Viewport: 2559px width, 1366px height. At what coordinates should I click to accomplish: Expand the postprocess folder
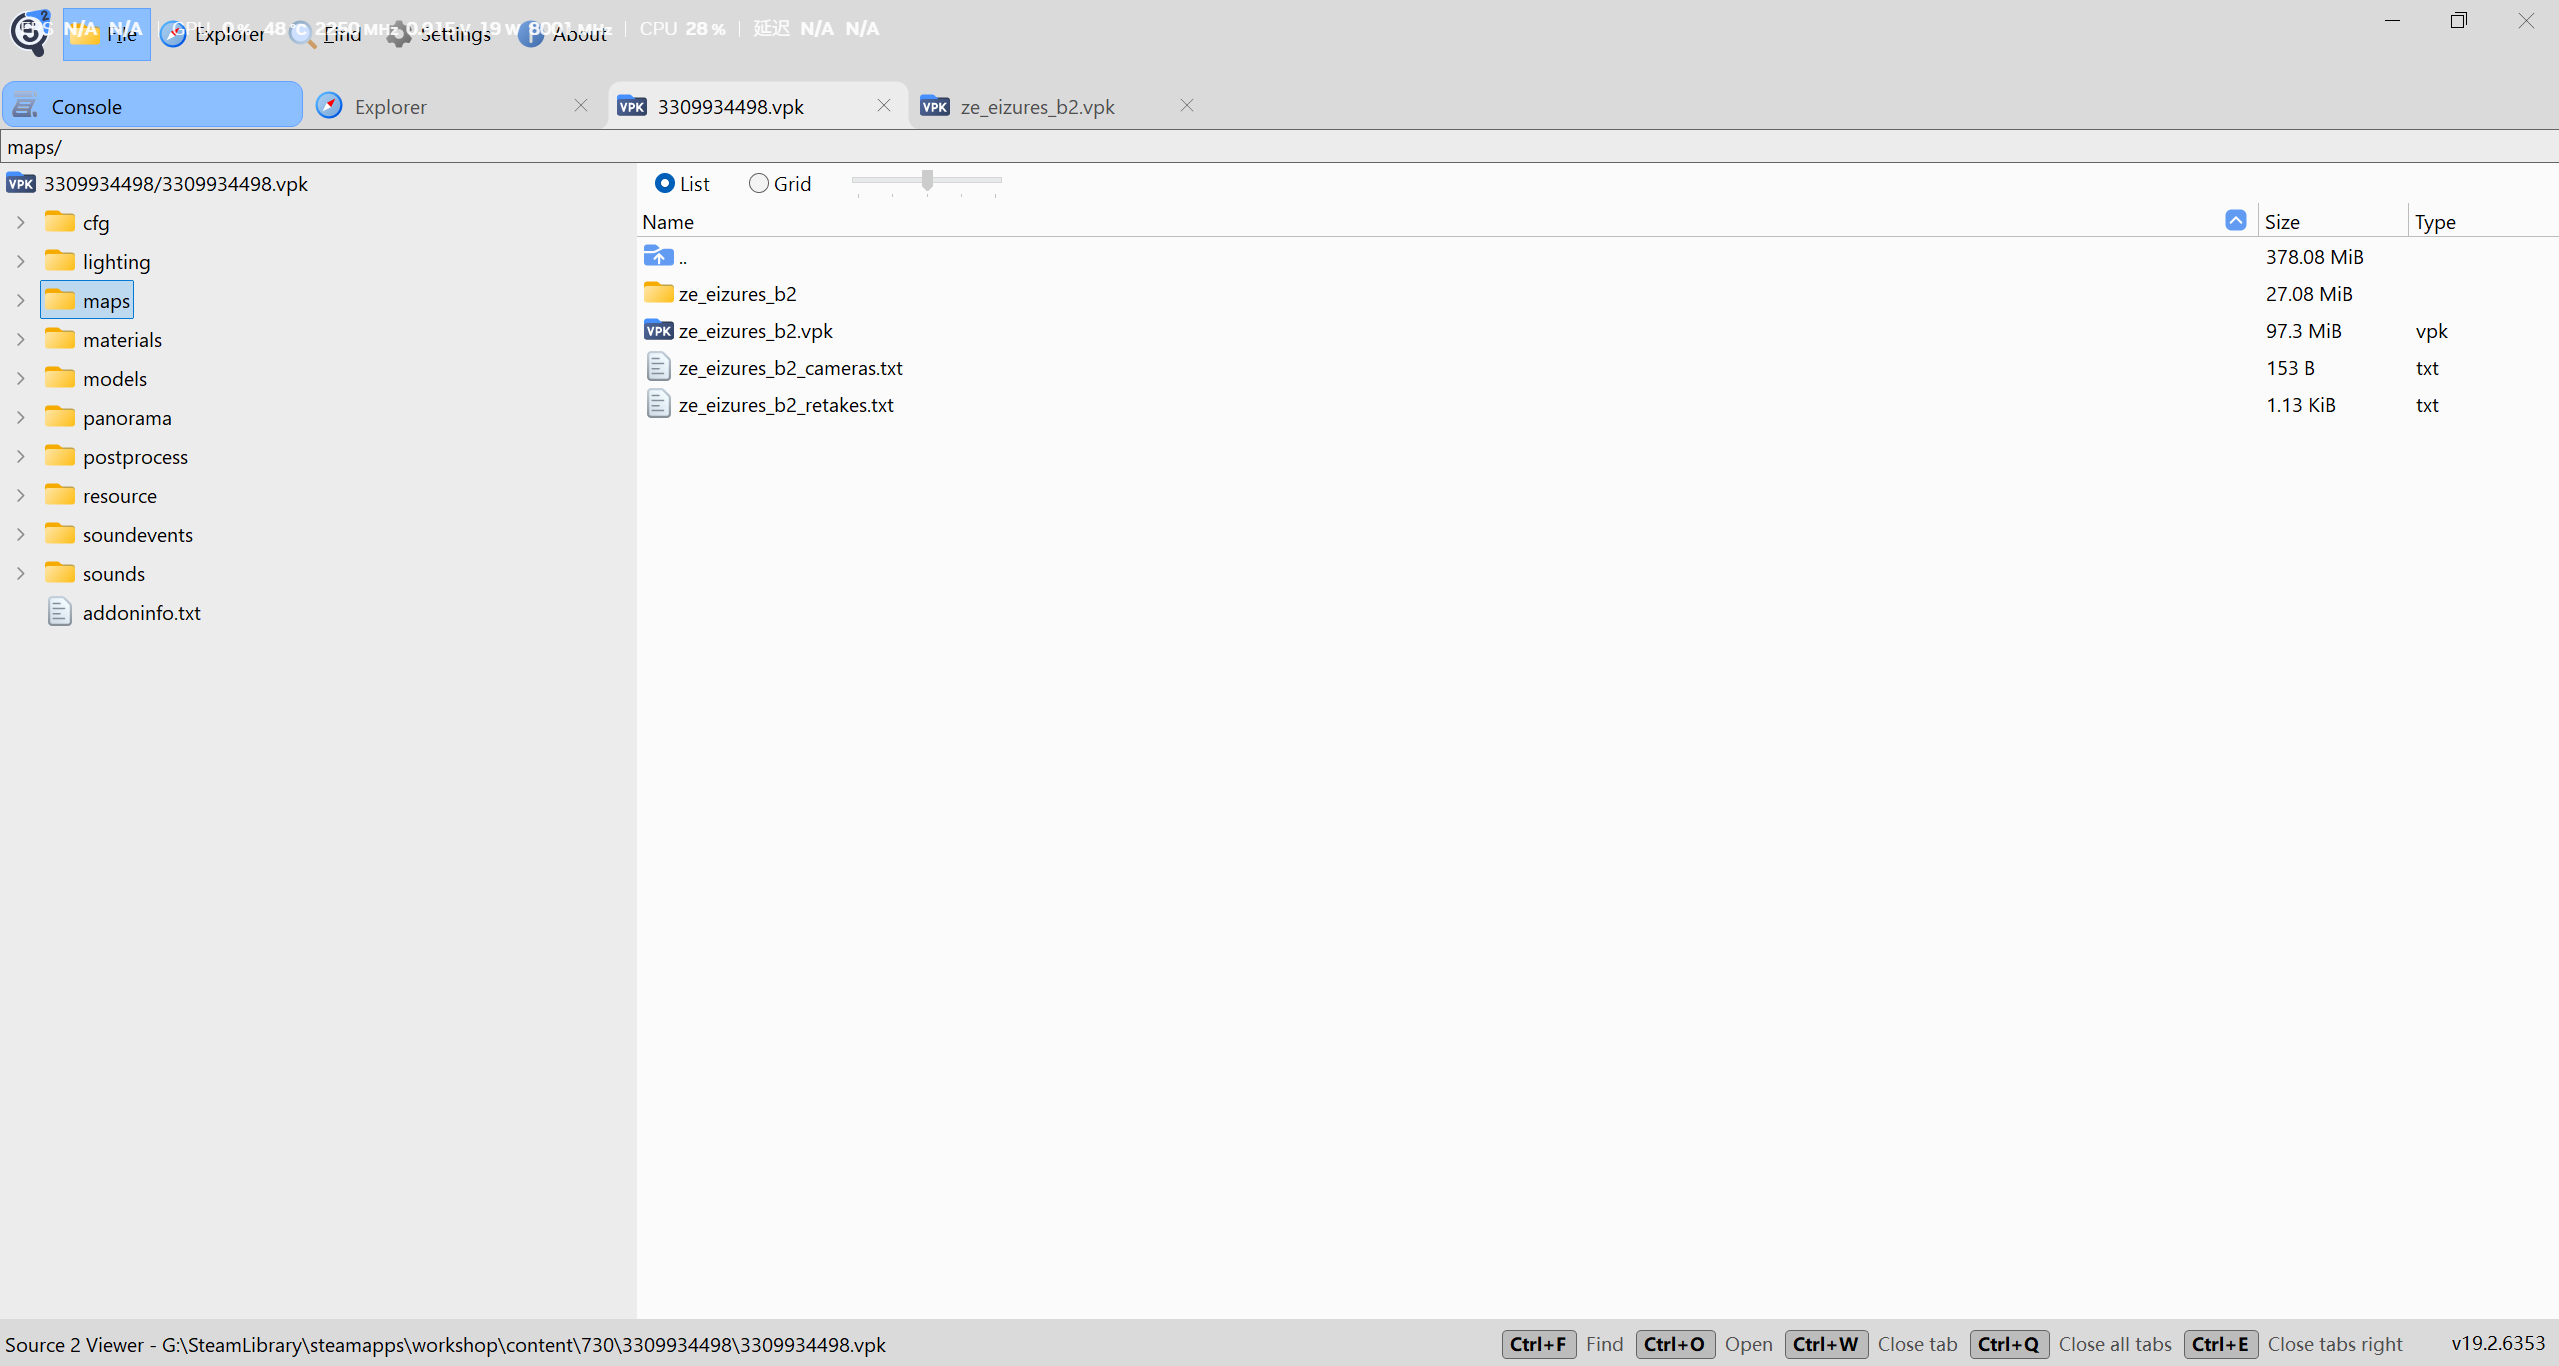[x=20, y=456]
